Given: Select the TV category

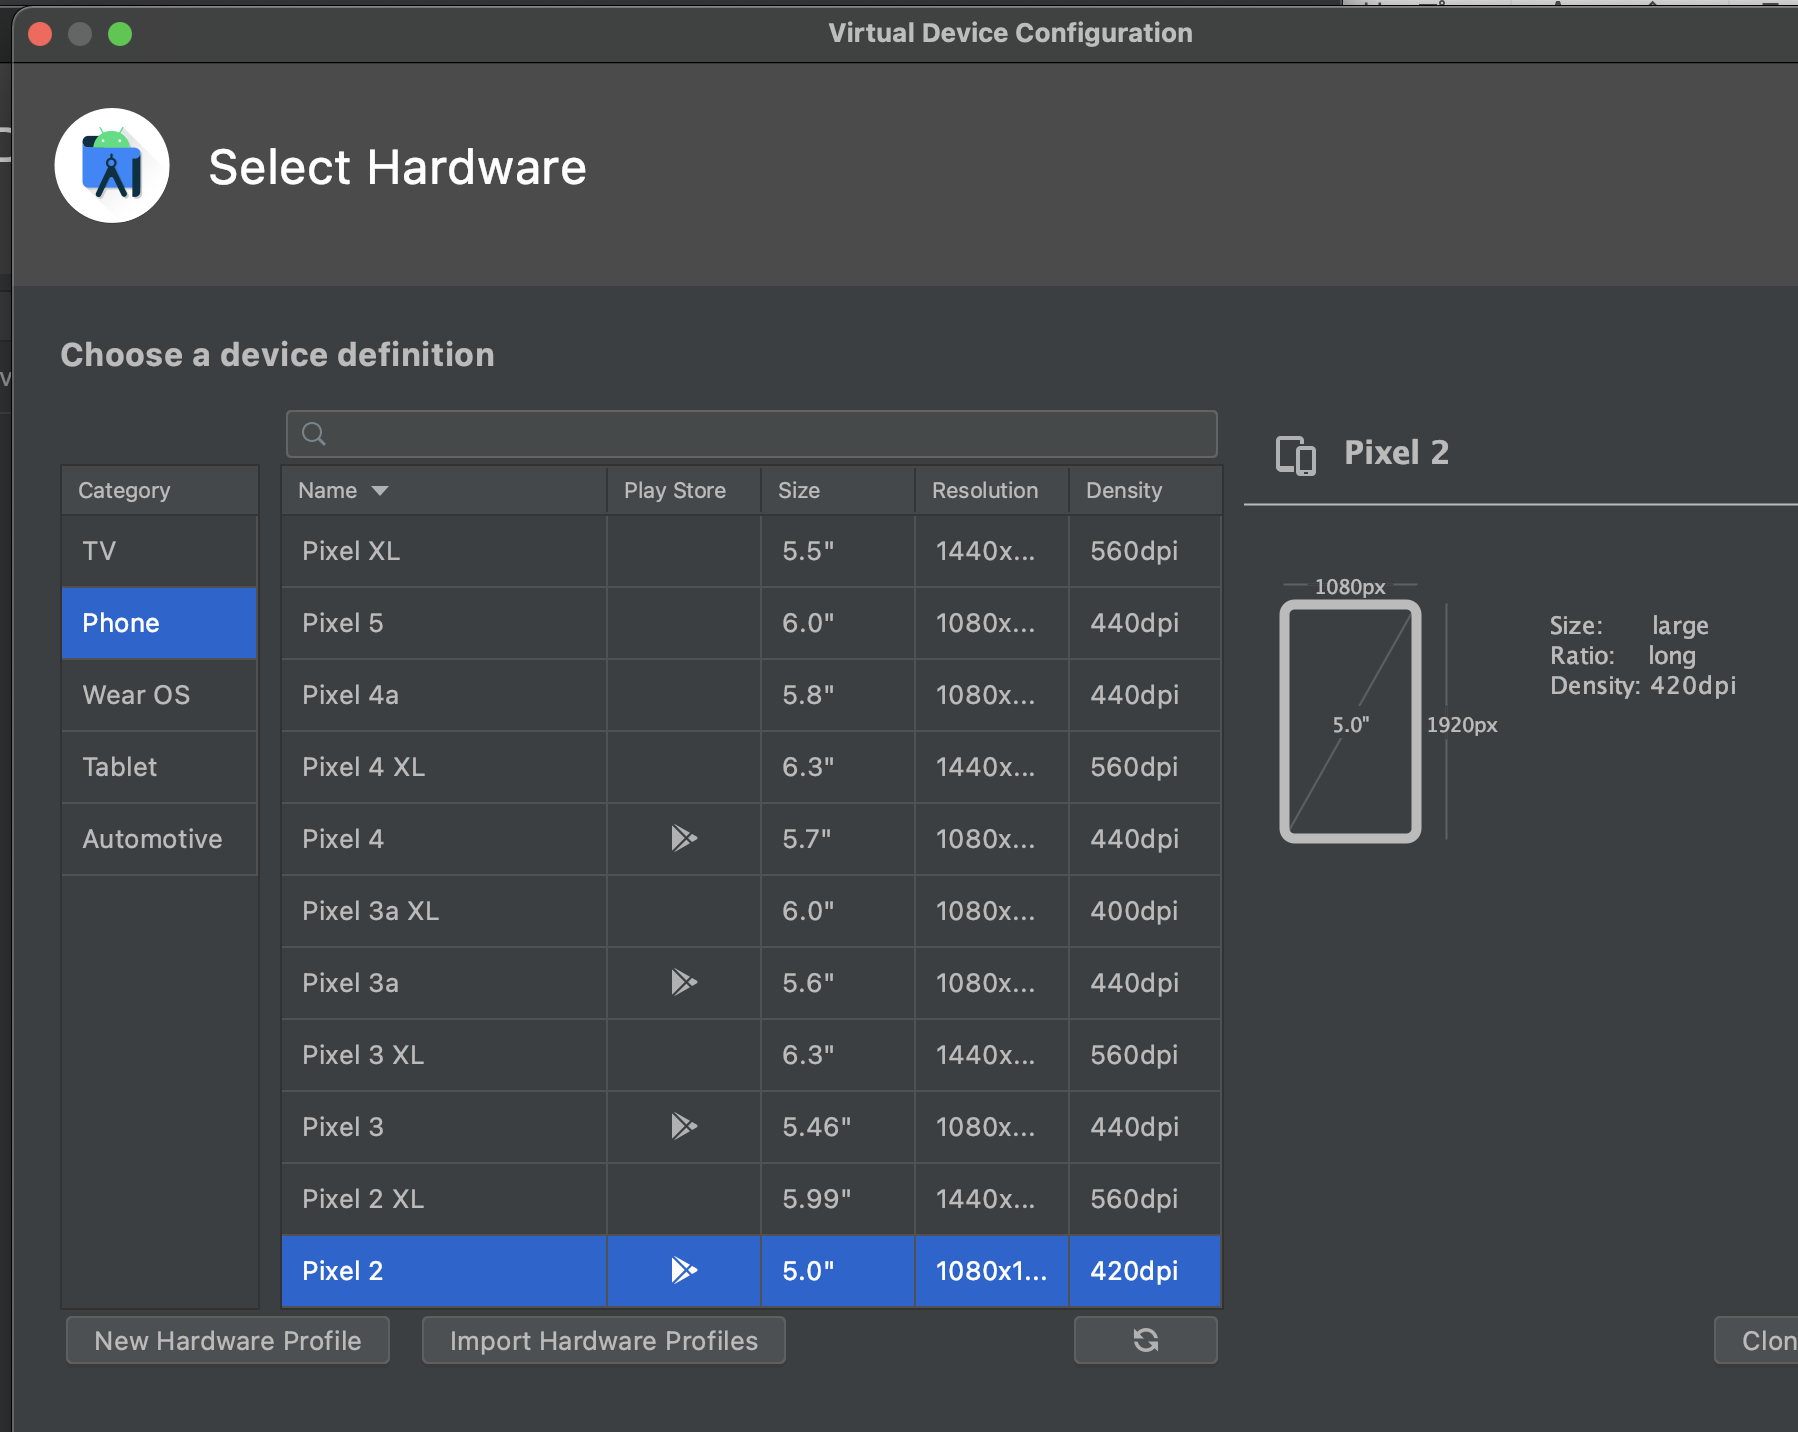Looking at the screenshot, I should point(160,551).
